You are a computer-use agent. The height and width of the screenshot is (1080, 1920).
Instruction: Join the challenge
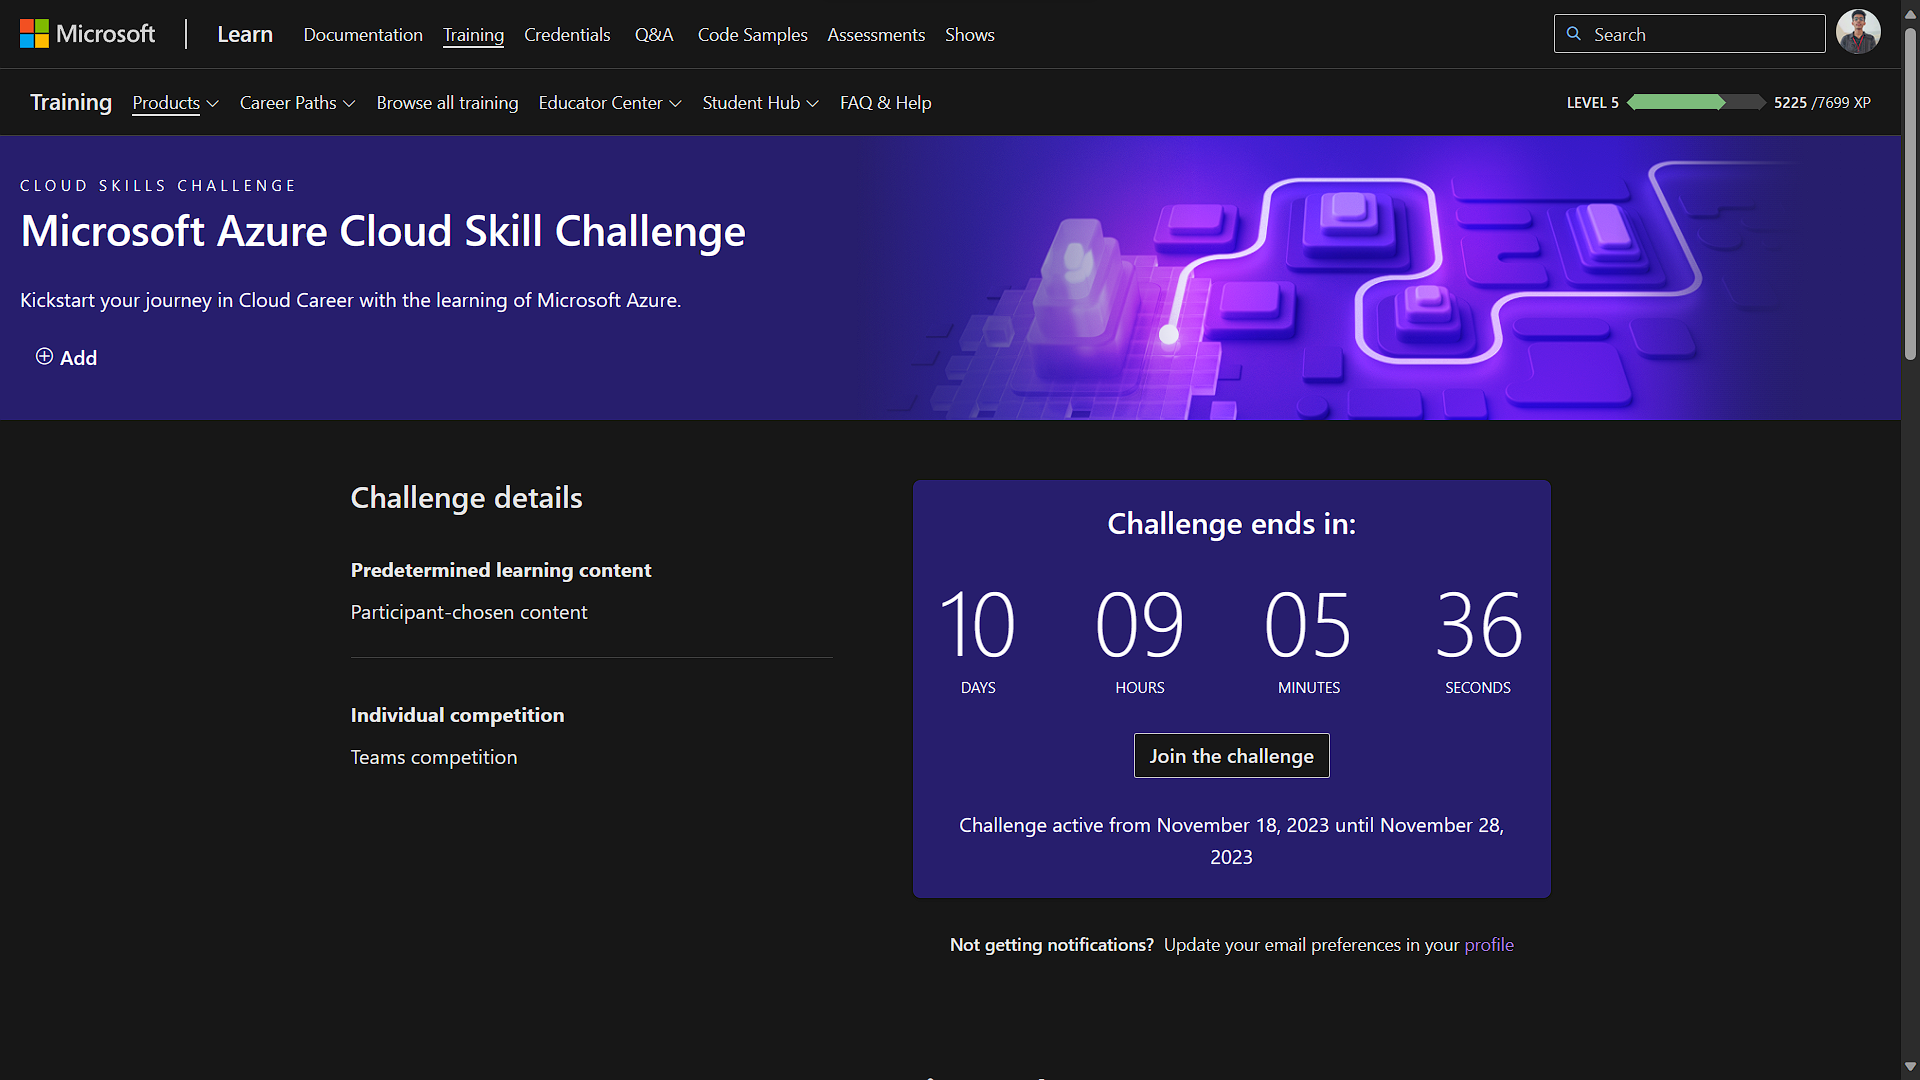coord(1231,755)
